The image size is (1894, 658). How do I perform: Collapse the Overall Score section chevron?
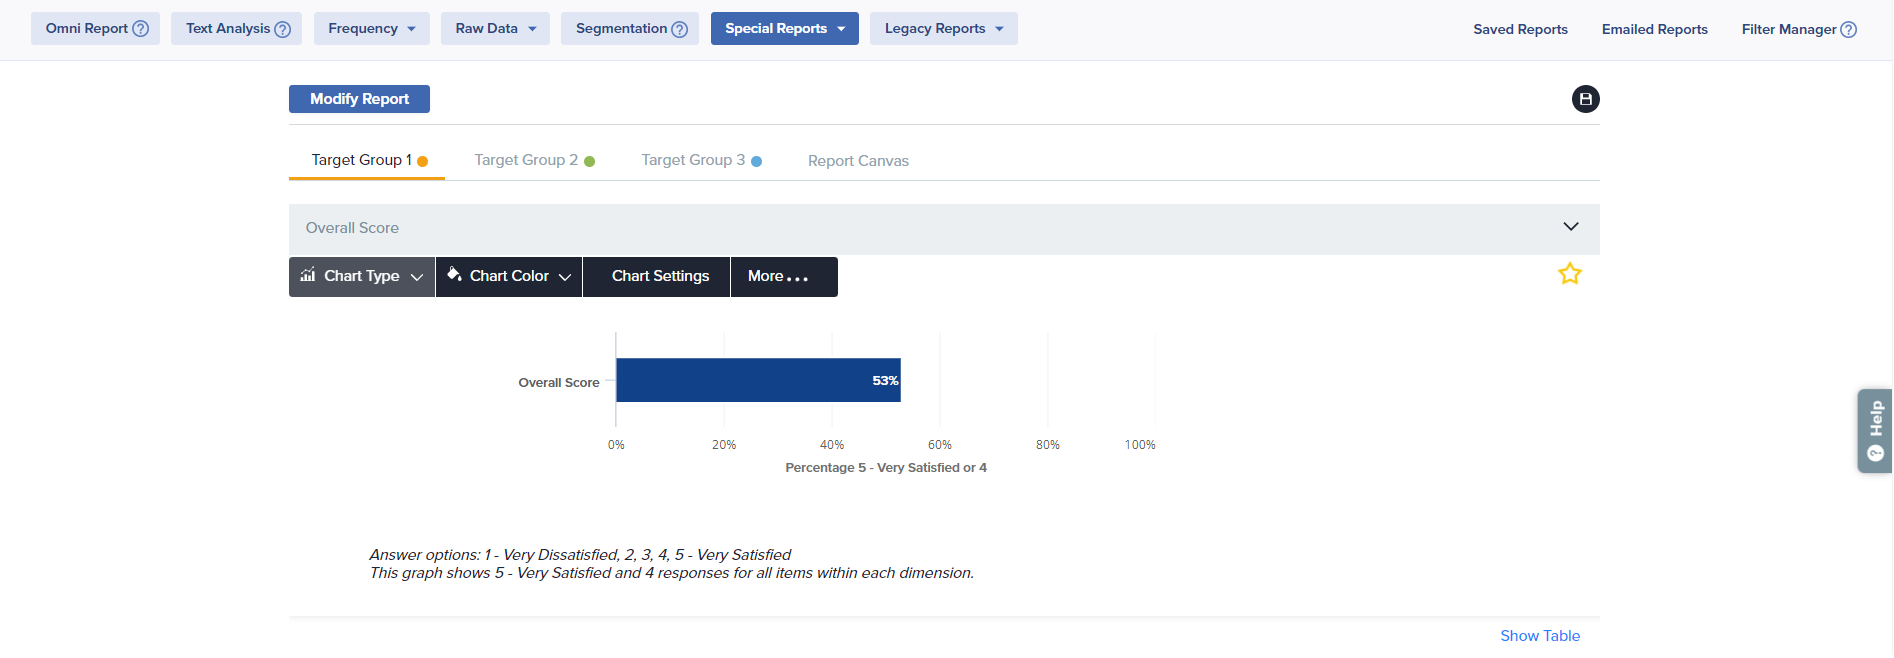[x=1570, y=227]
